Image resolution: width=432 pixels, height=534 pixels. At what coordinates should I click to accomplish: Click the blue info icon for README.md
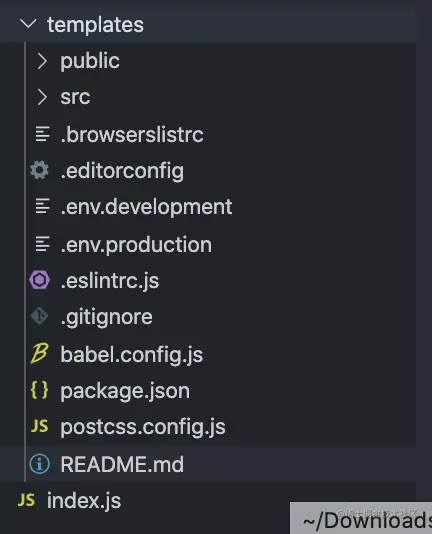pos(40,464)
